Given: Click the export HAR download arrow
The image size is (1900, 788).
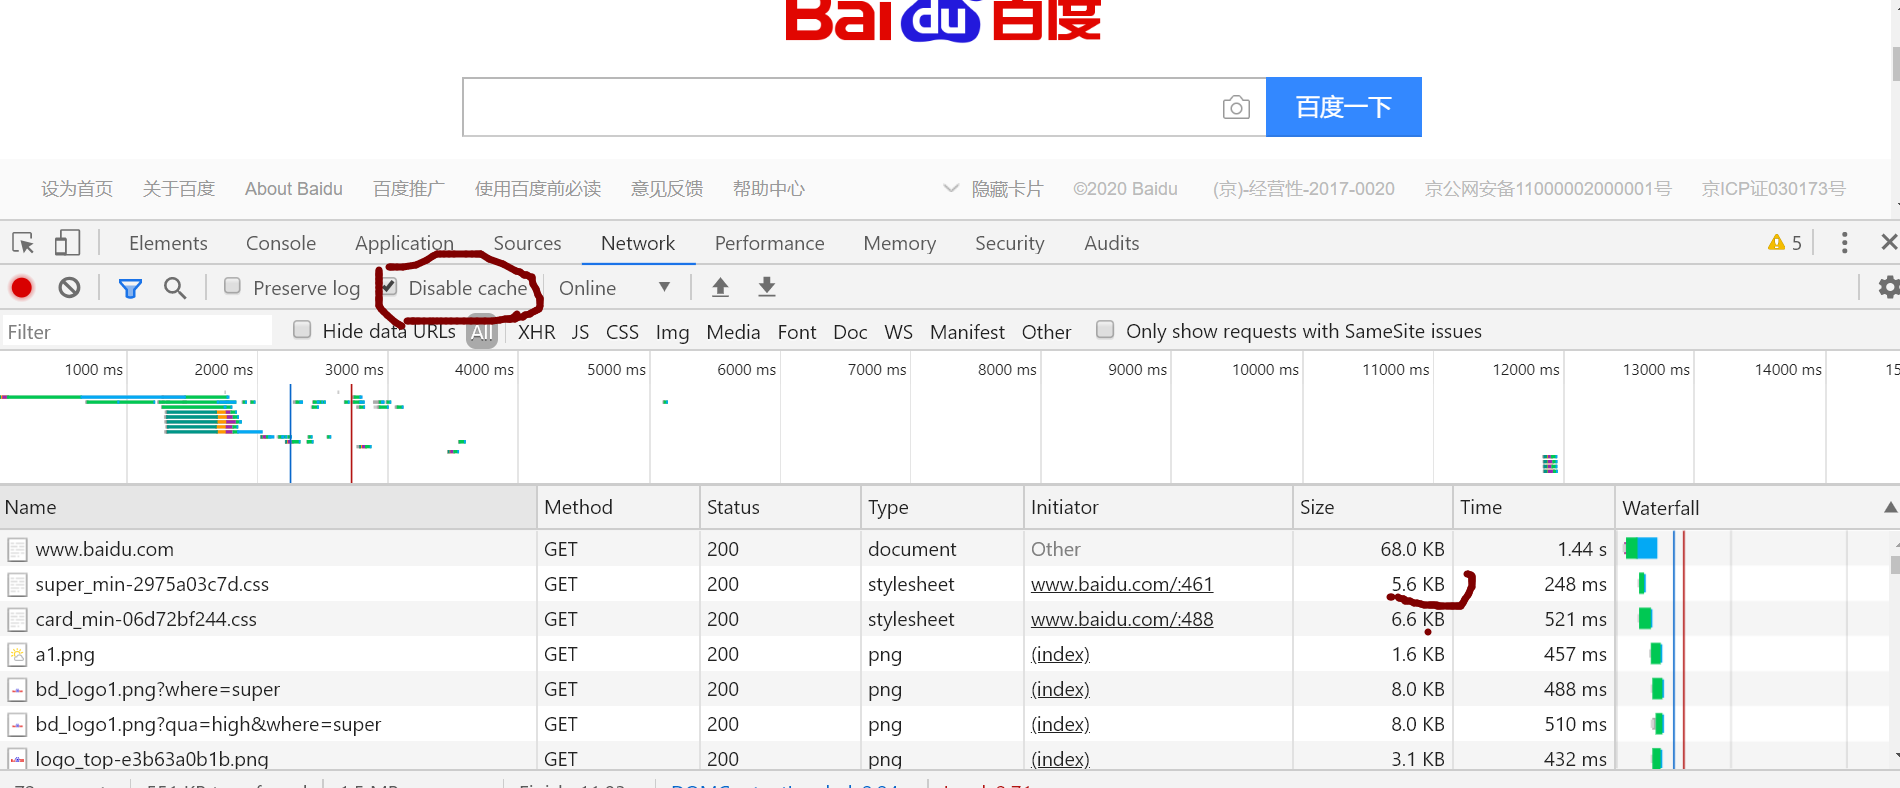Looking at the screenshot, I should 767,288.
